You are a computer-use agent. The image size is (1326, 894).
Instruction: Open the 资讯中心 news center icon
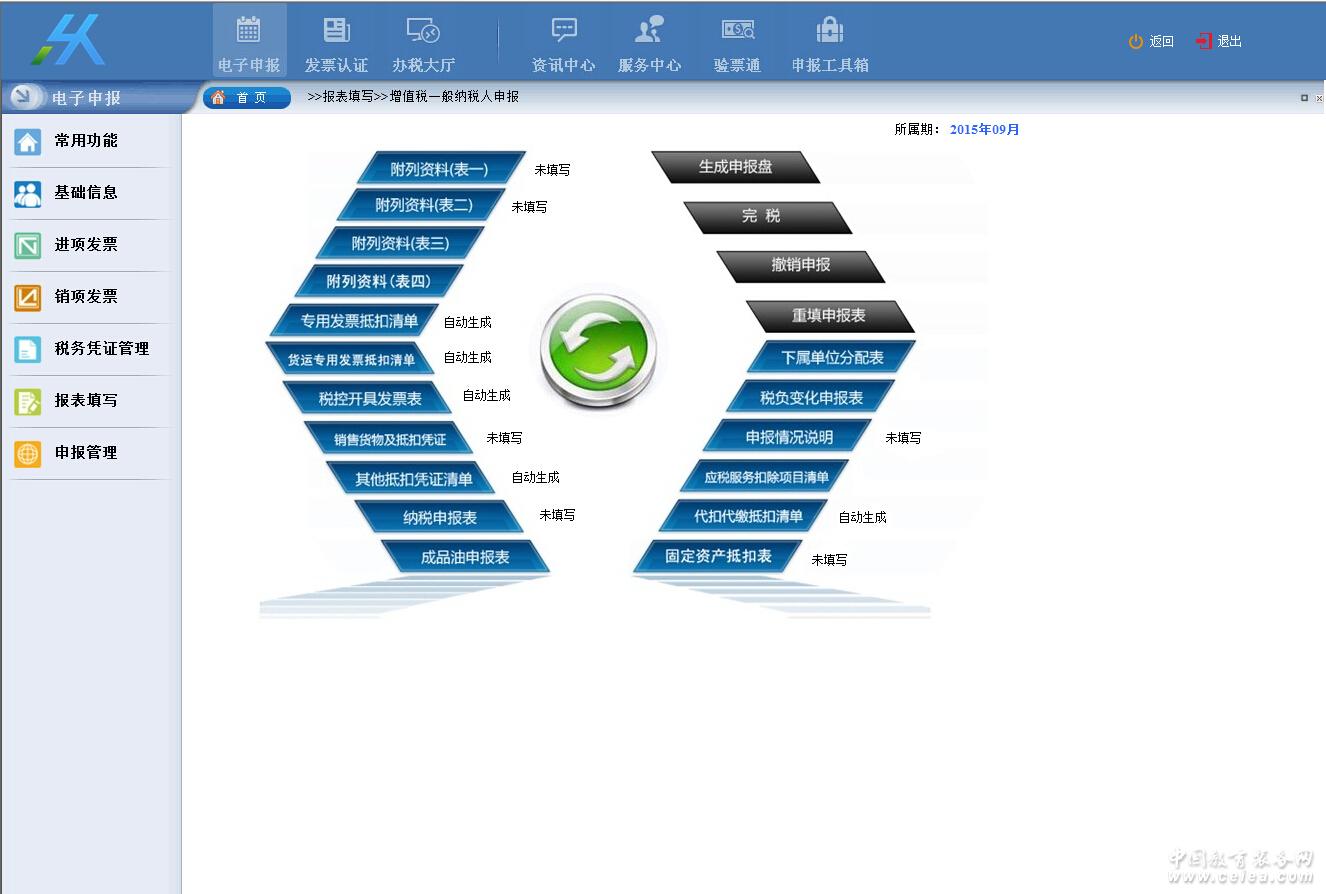point(563,41)
